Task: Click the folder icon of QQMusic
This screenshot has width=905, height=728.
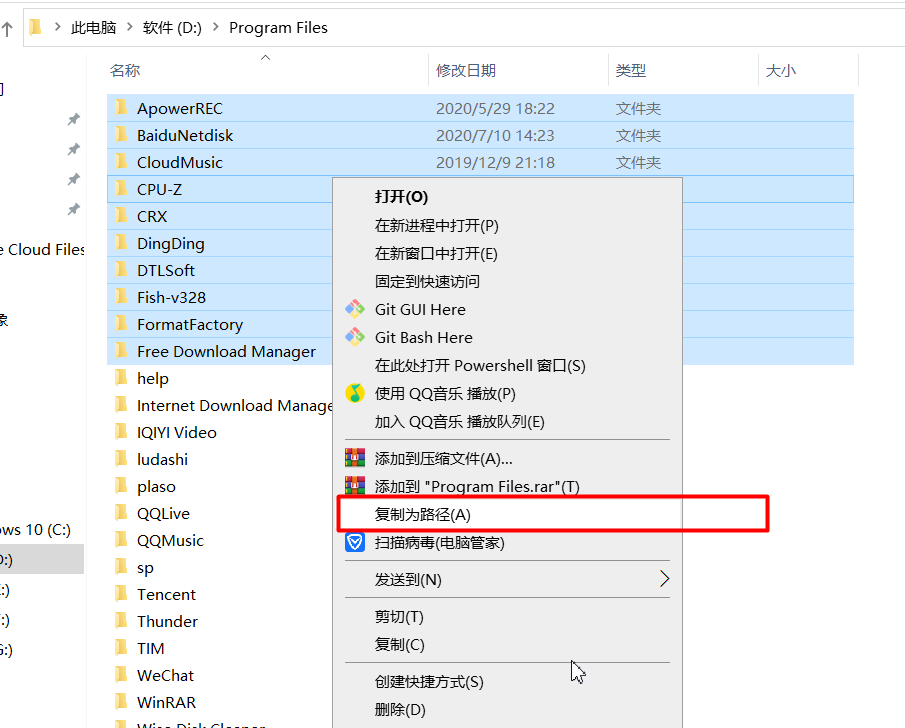Action: (121, 539)
